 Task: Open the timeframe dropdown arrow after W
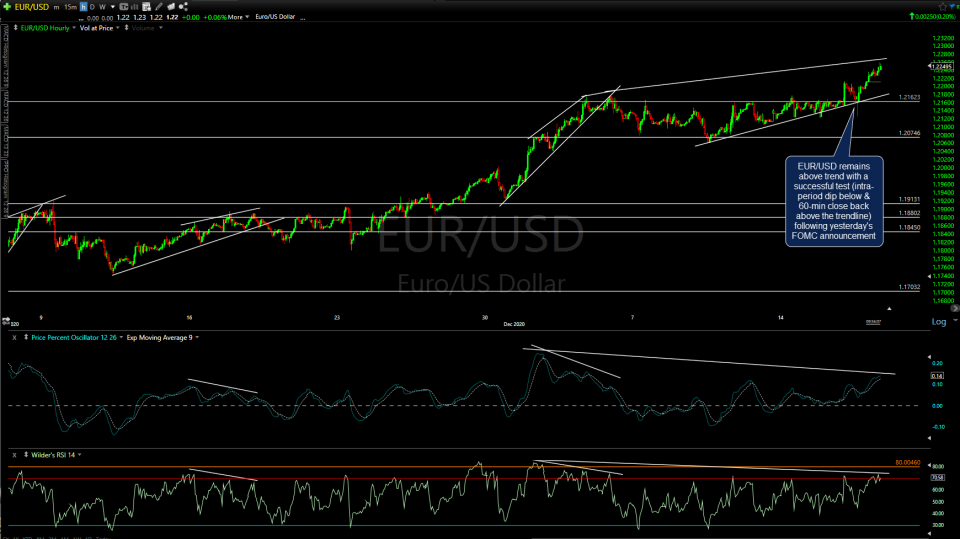pos(113,7)
